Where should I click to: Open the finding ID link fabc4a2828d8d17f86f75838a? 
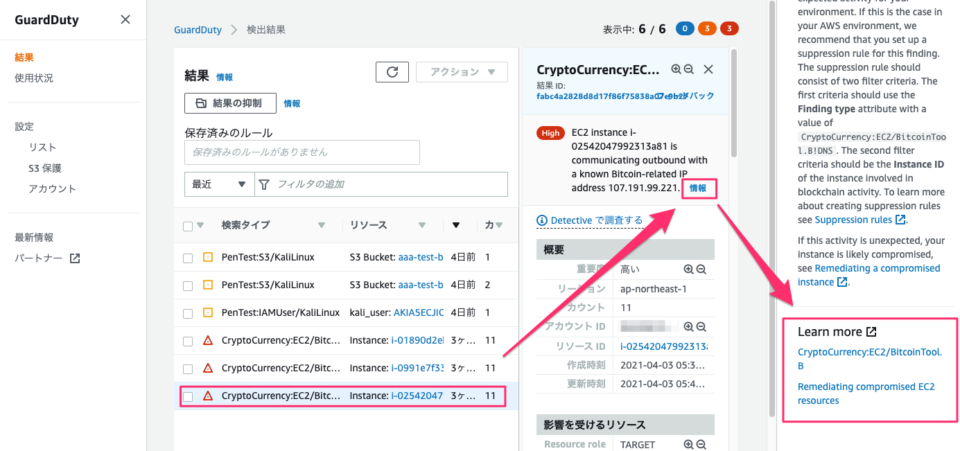[x=598, y=96]
